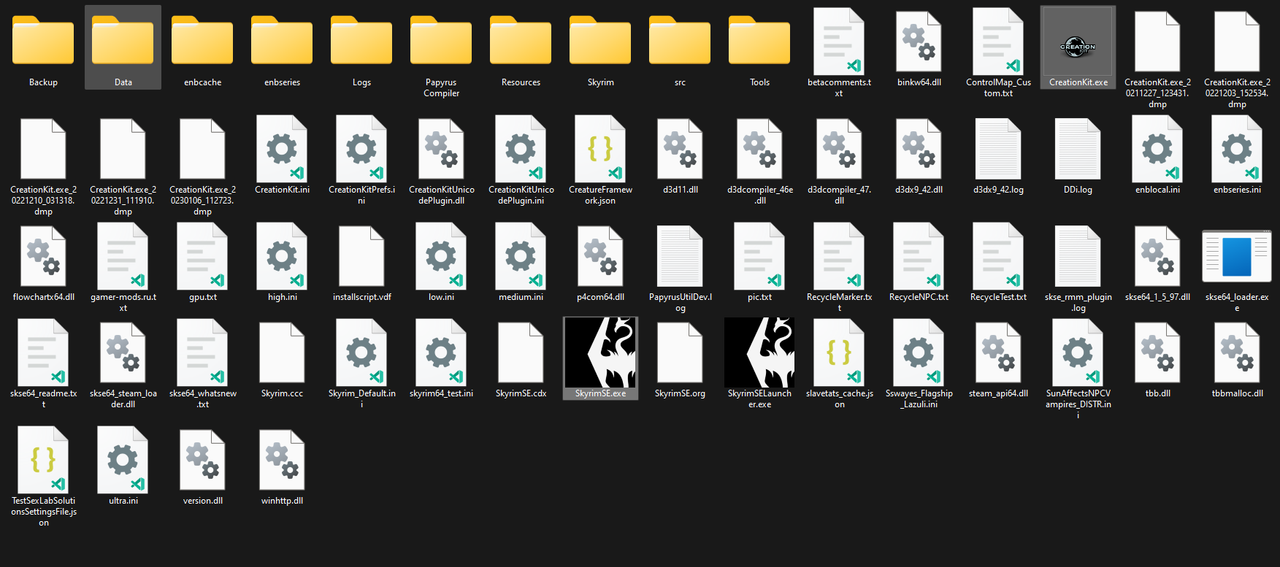
Task: Select the enbseries.ini file
Action: 1237,148
